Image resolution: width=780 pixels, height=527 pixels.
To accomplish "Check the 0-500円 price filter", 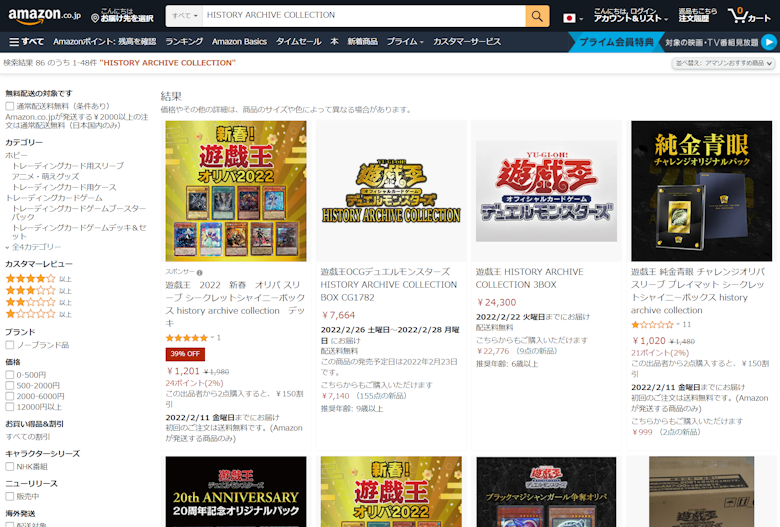I will 9,375.
